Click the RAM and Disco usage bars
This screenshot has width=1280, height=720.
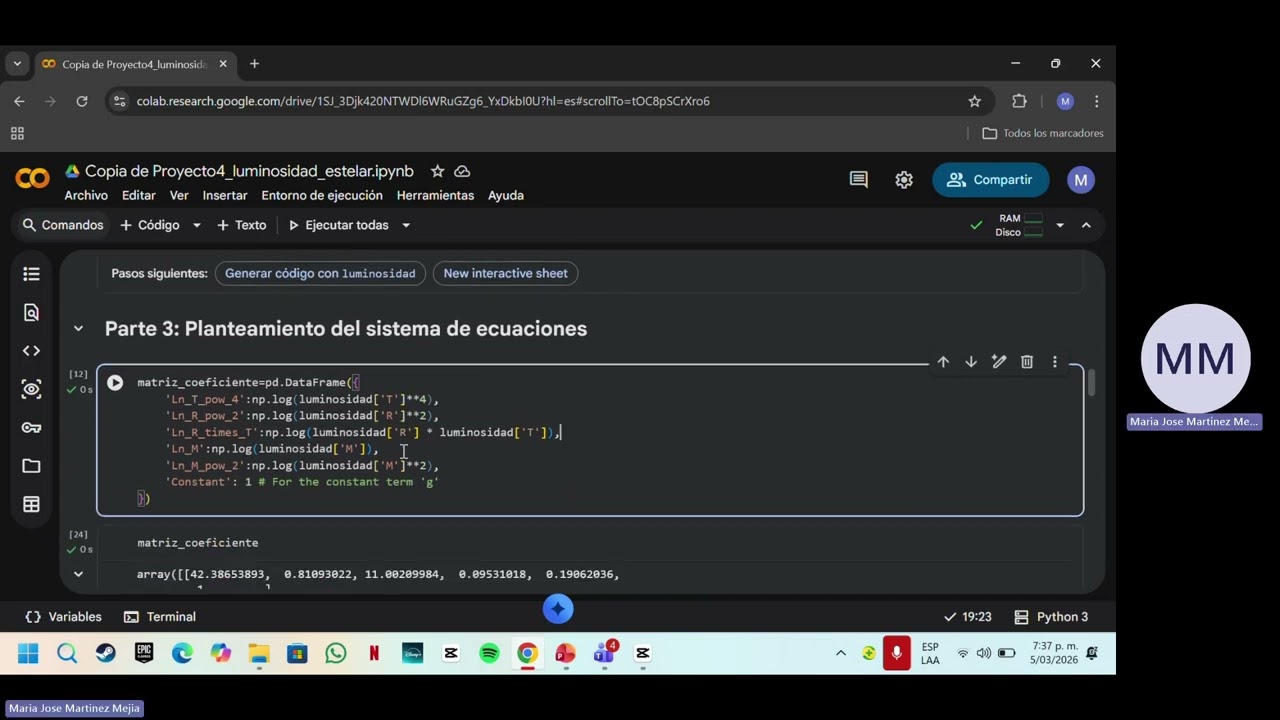tap(1020, 225)
